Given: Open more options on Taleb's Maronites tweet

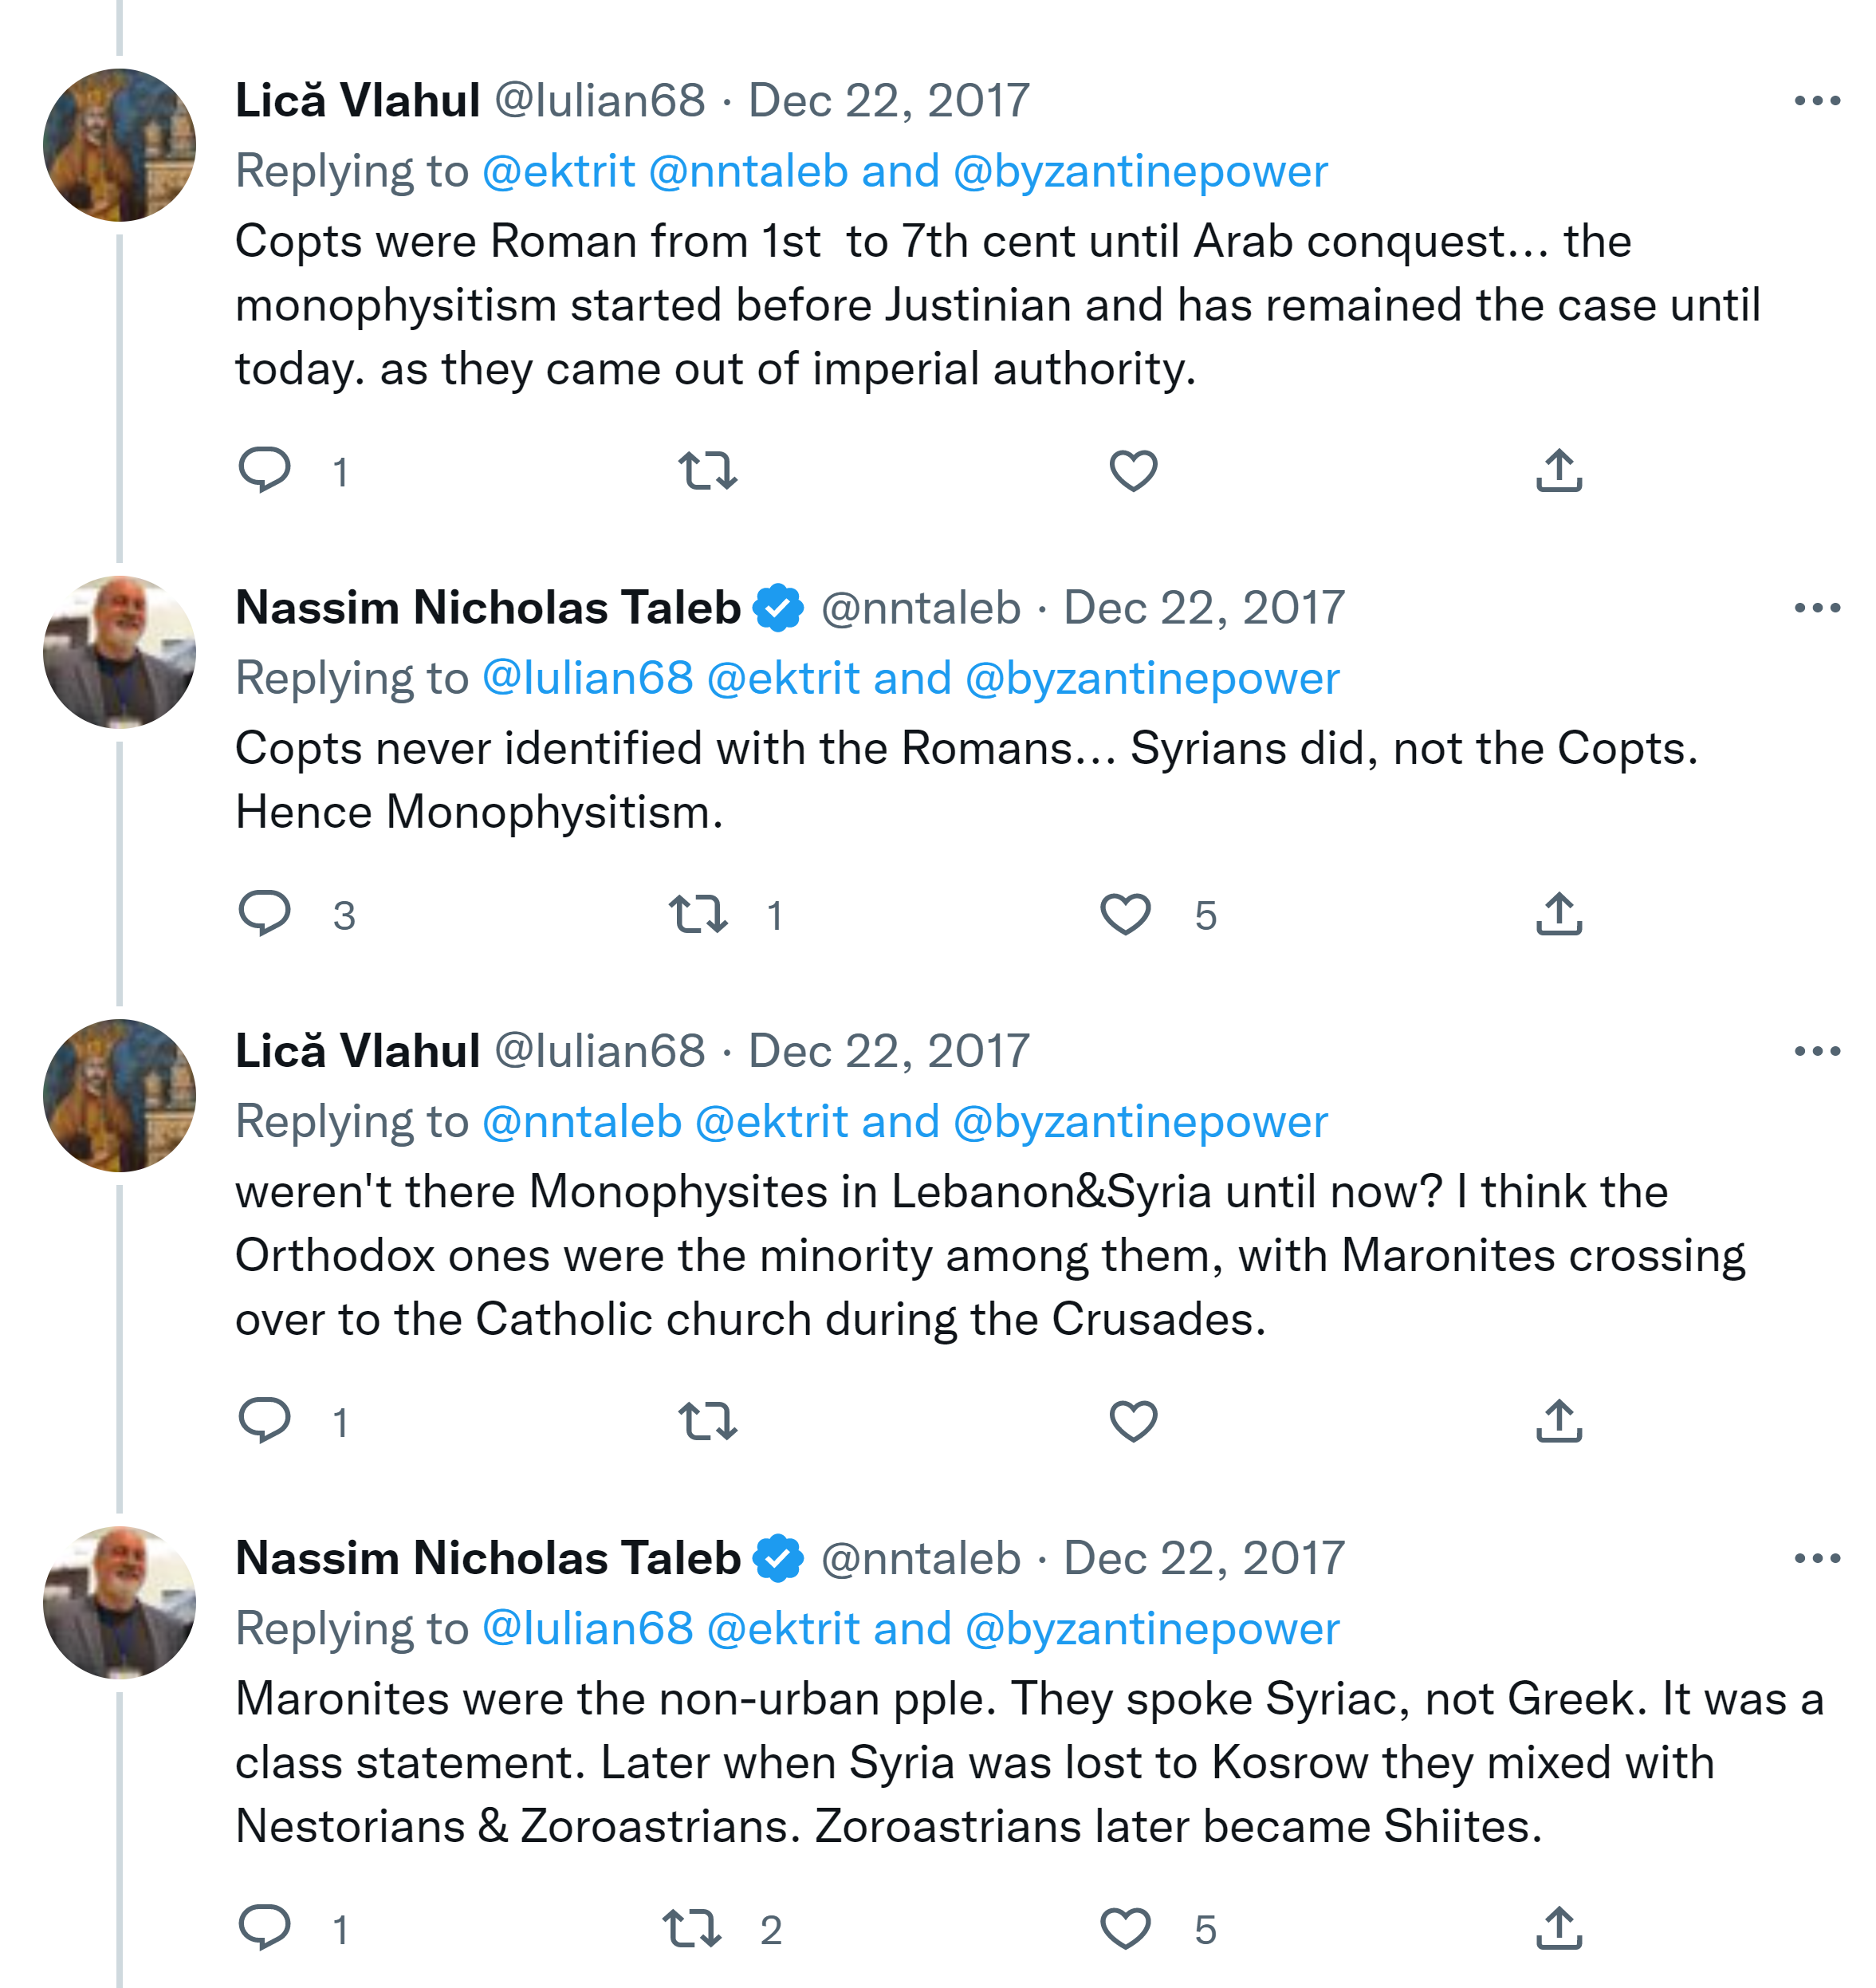Looking at the screenshot, I should pos(1817,1558).
